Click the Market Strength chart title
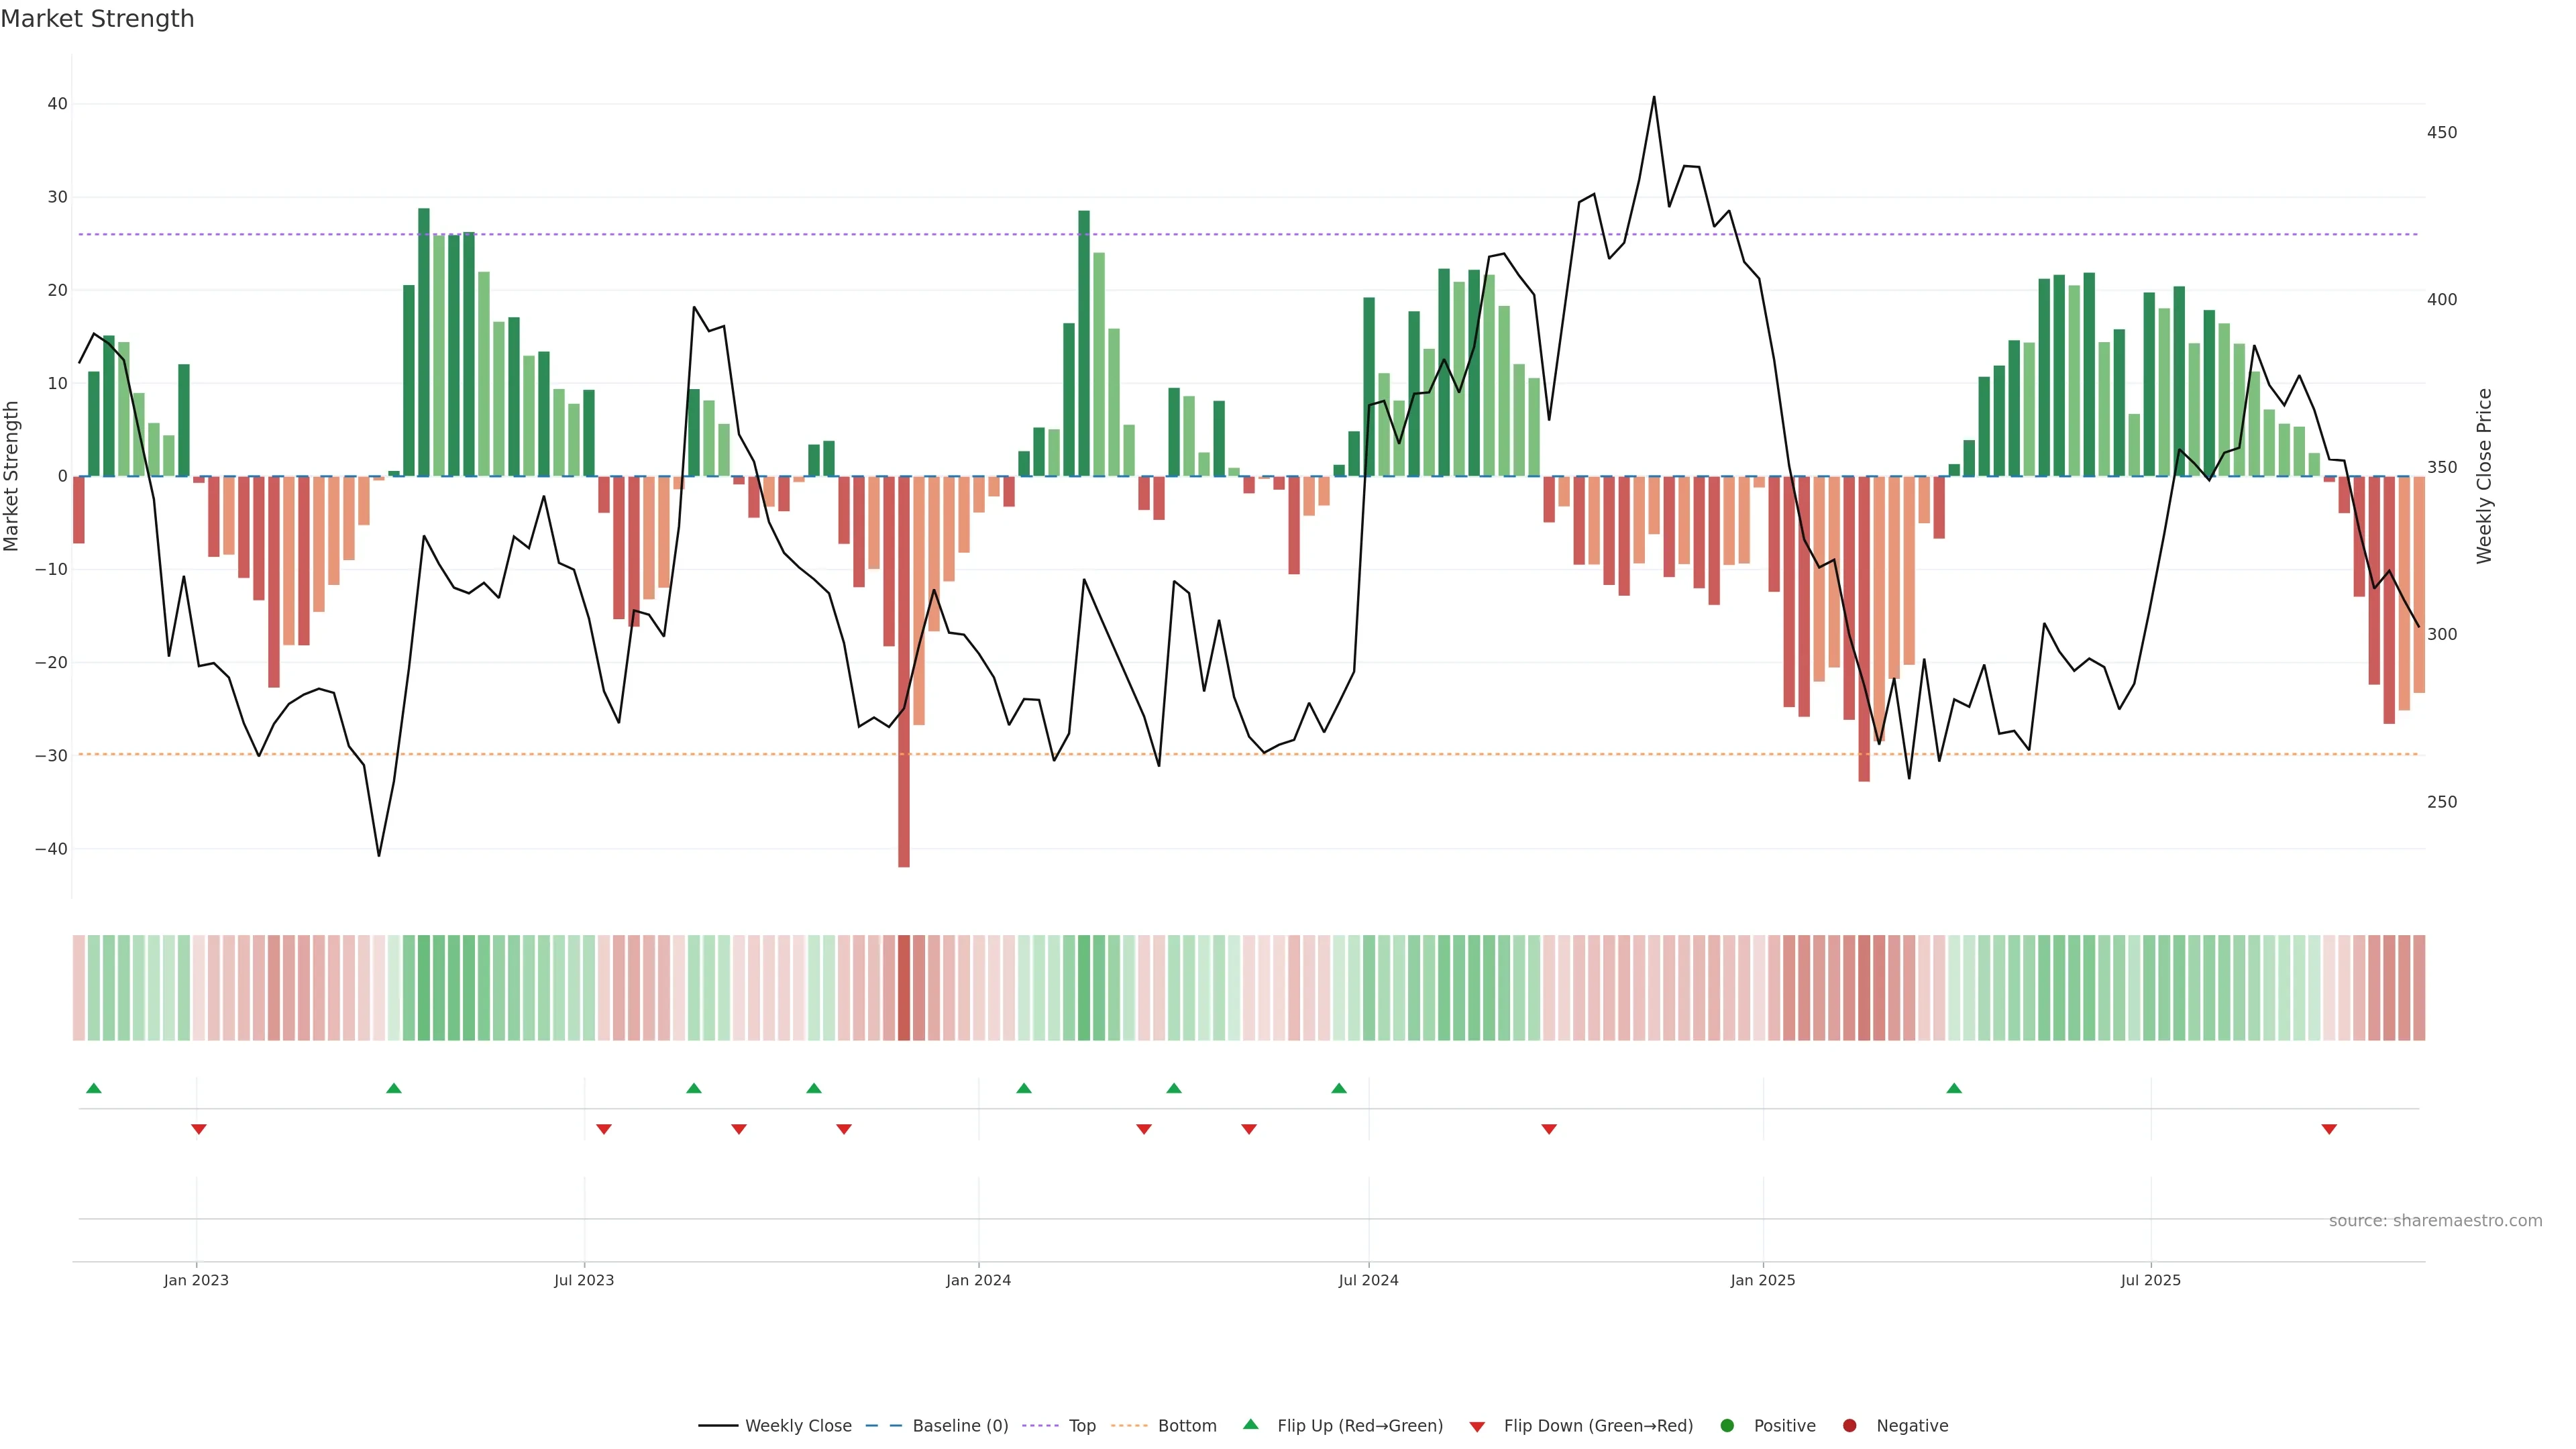Screen dimensions: 2576x1449 coord(97,19)
